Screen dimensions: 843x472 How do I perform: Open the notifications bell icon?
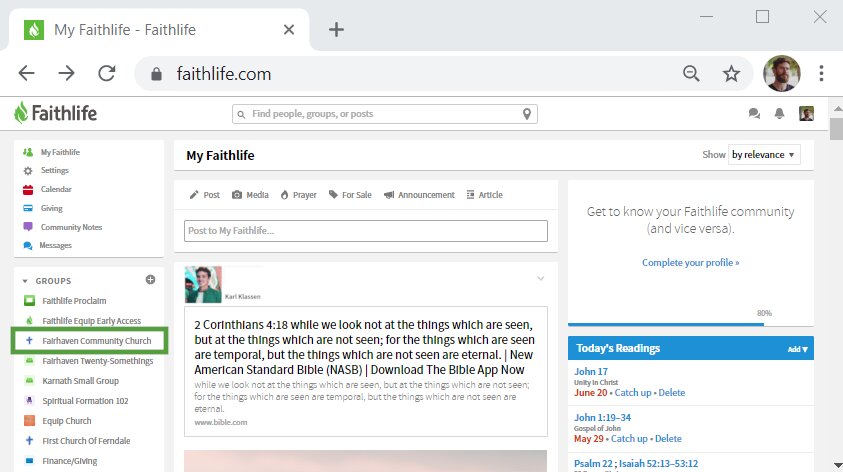[779, 113]
